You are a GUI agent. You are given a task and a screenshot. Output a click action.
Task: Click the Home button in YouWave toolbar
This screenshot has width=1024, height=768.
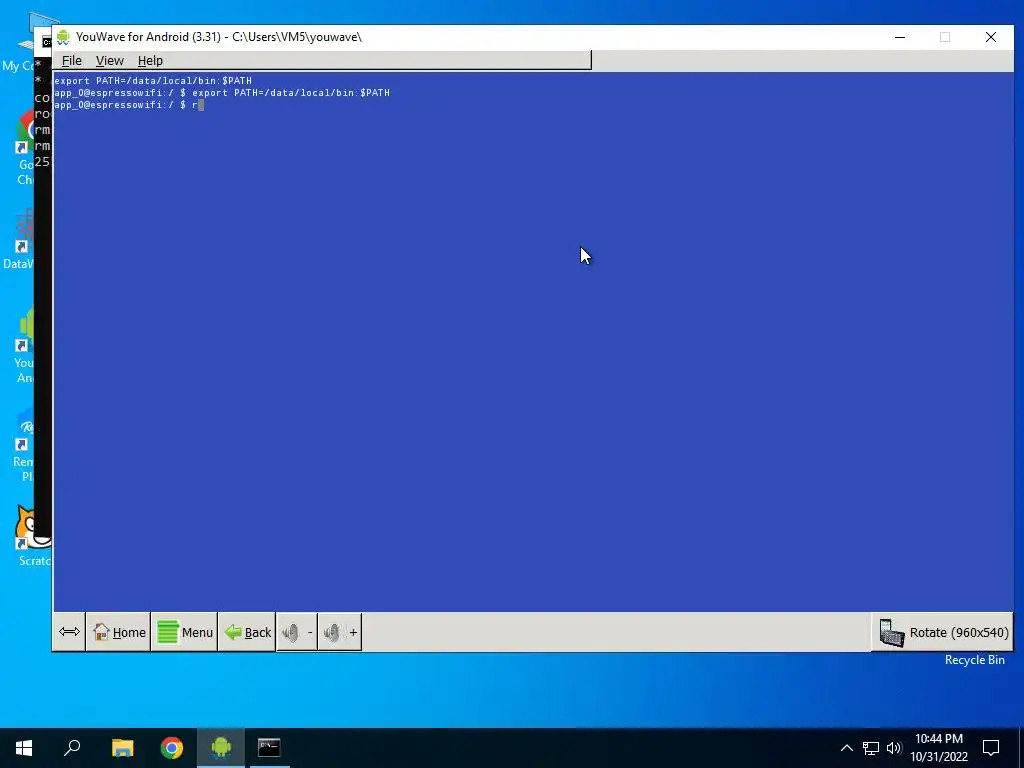point(119,632)
